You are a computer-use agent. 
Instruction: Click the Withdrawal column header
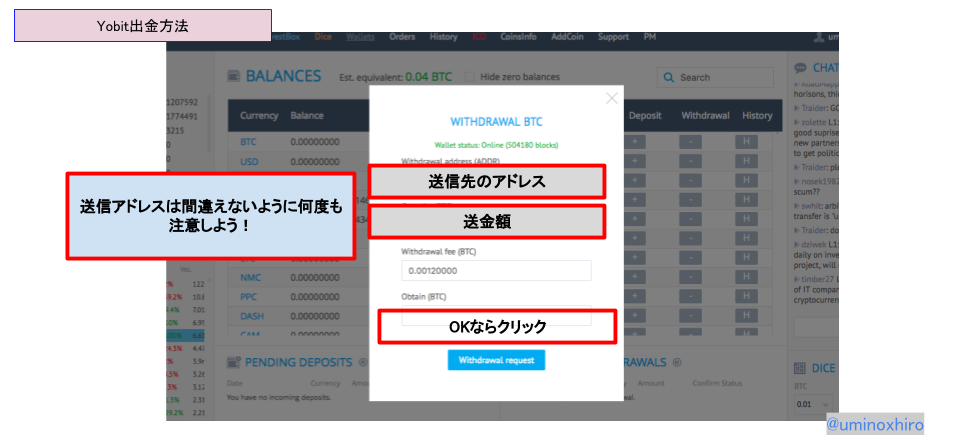[705, 116]
